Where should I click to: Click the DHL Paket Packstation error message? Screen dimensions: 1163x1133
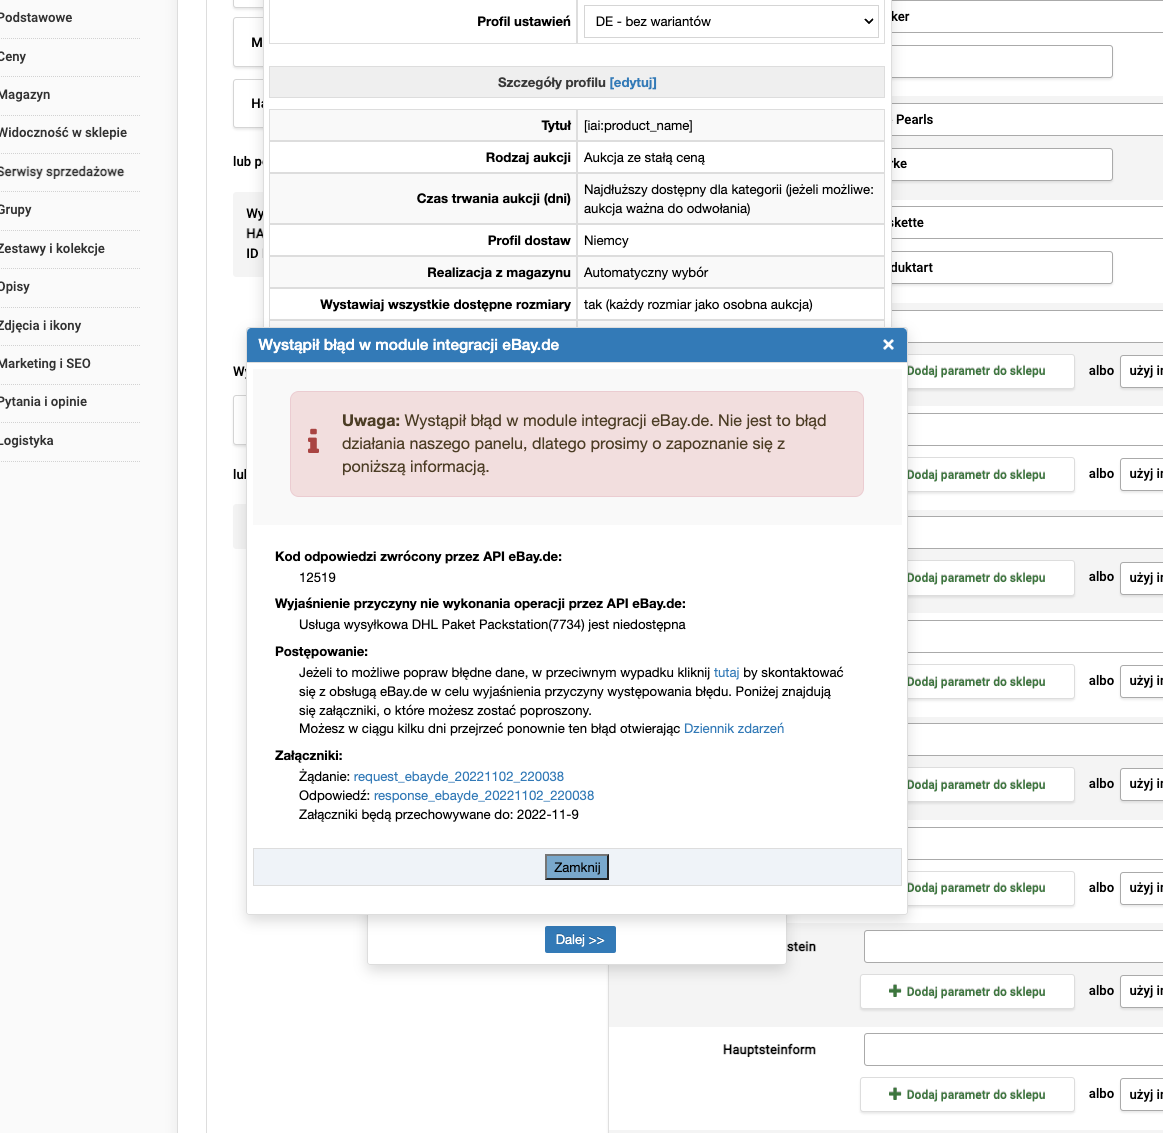[492, 624]
